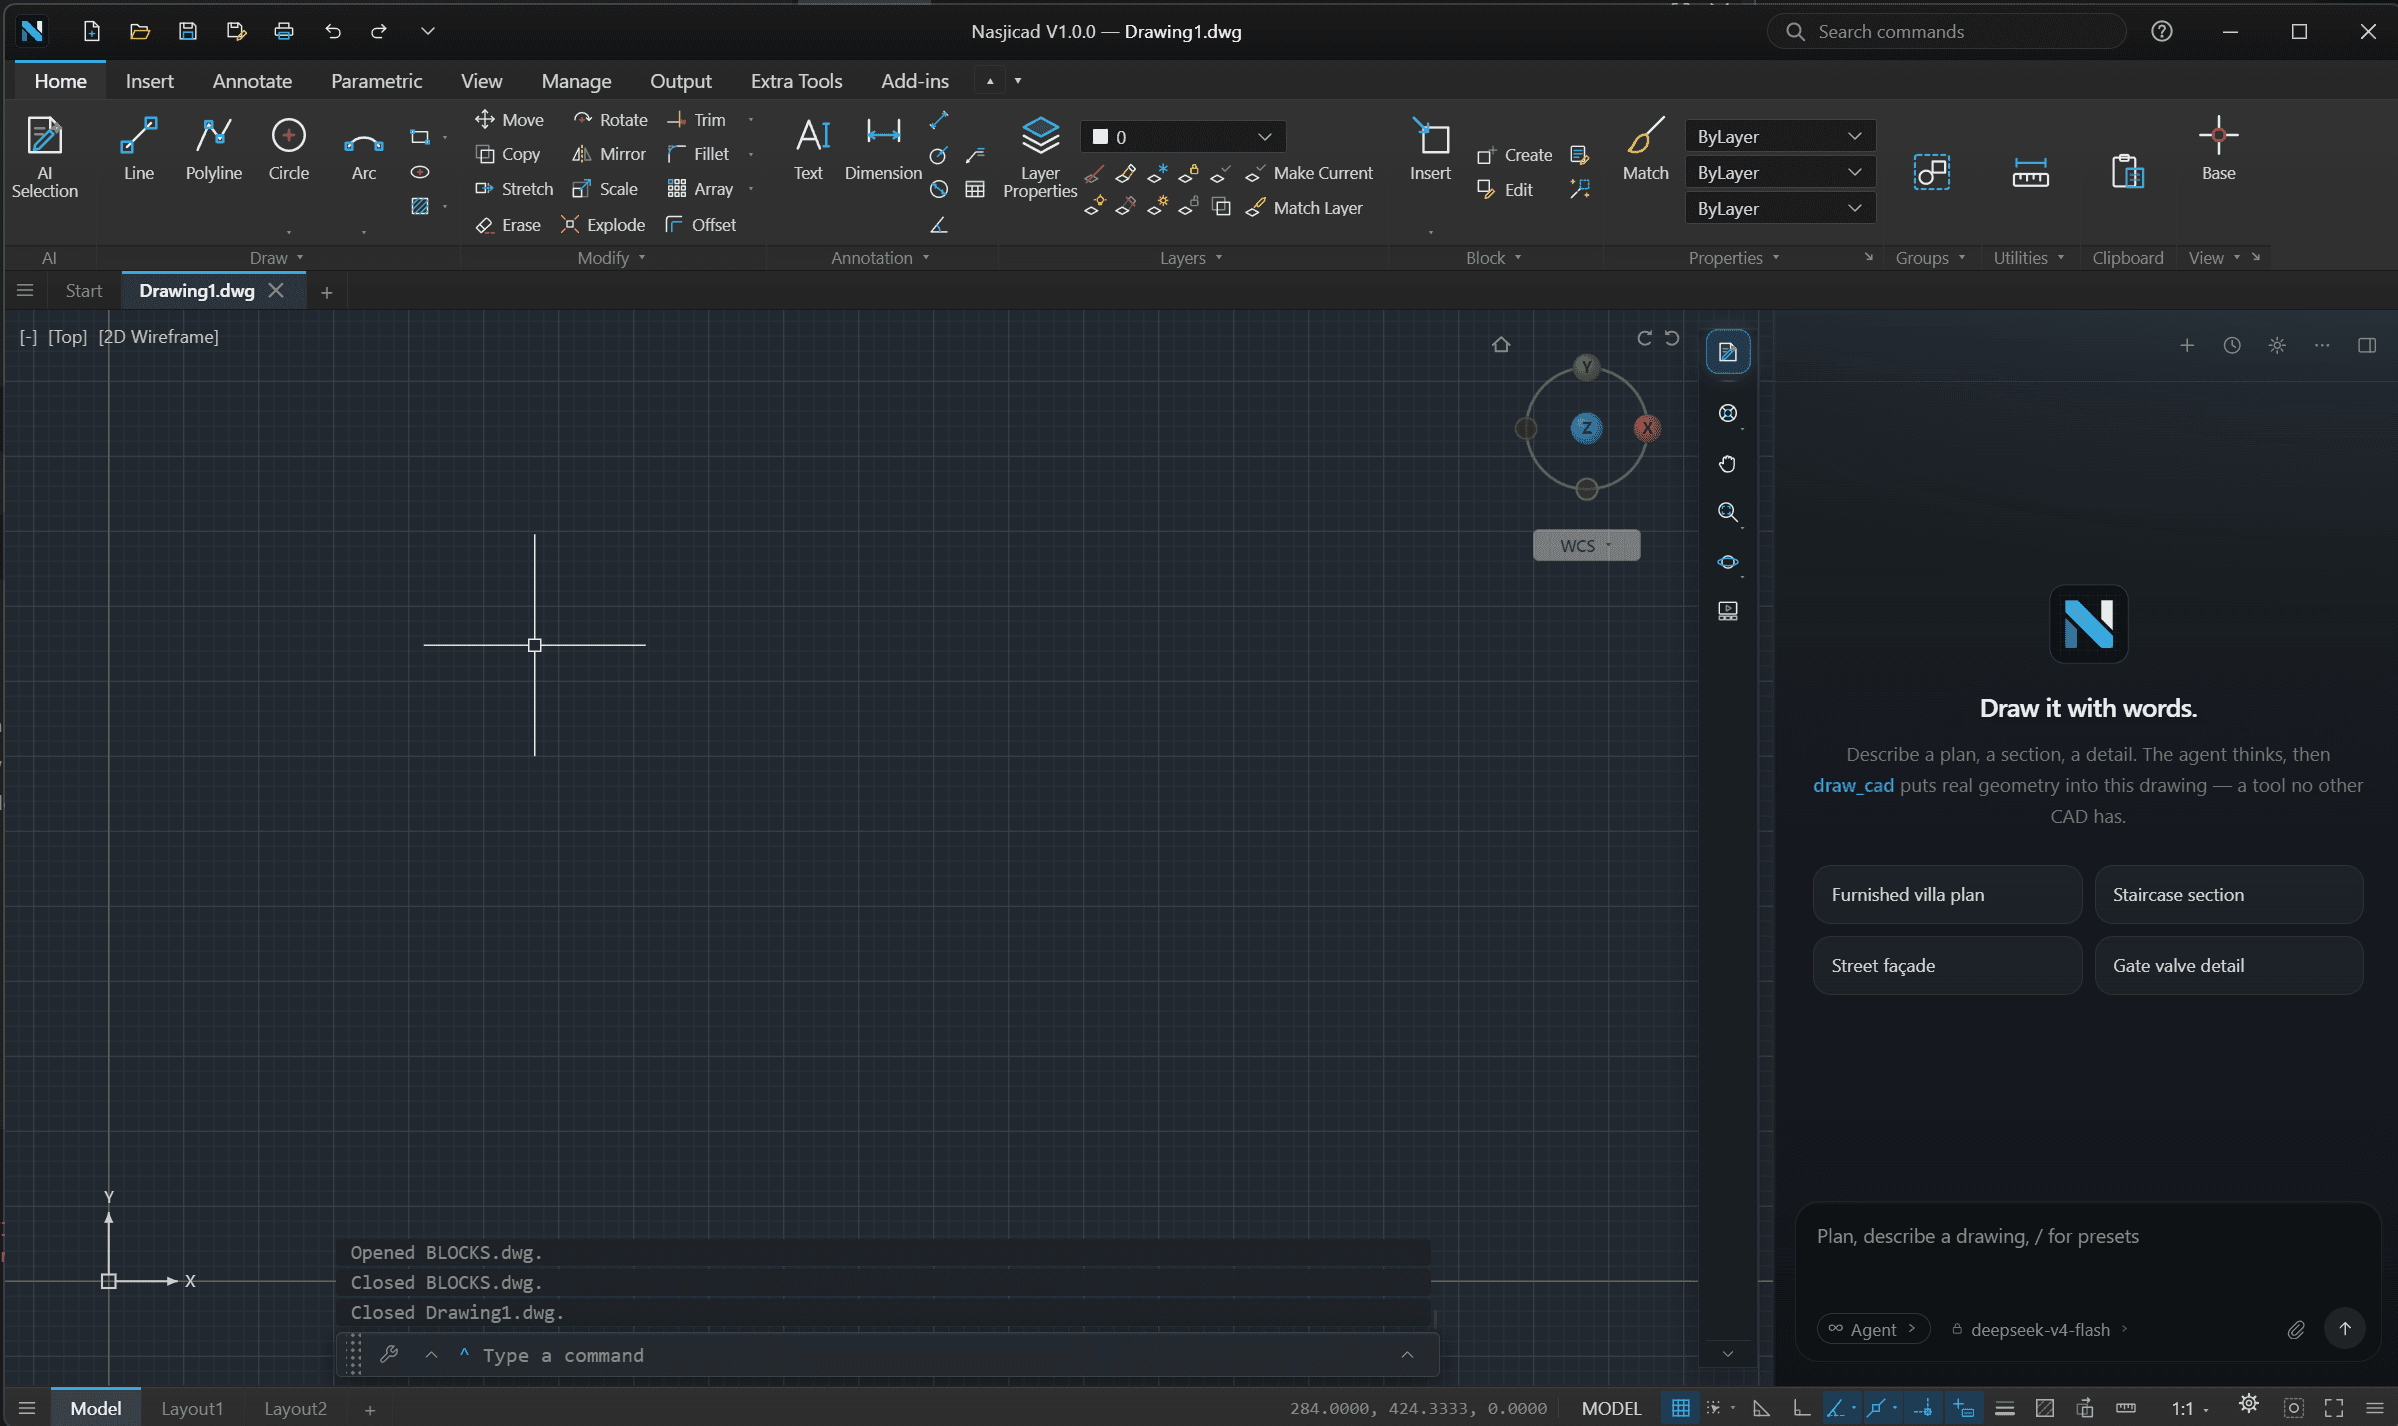This screenshot has width=2398, height=1426.
Task: Switch to the Layout1 tab
Action: tap(192, 1408)
